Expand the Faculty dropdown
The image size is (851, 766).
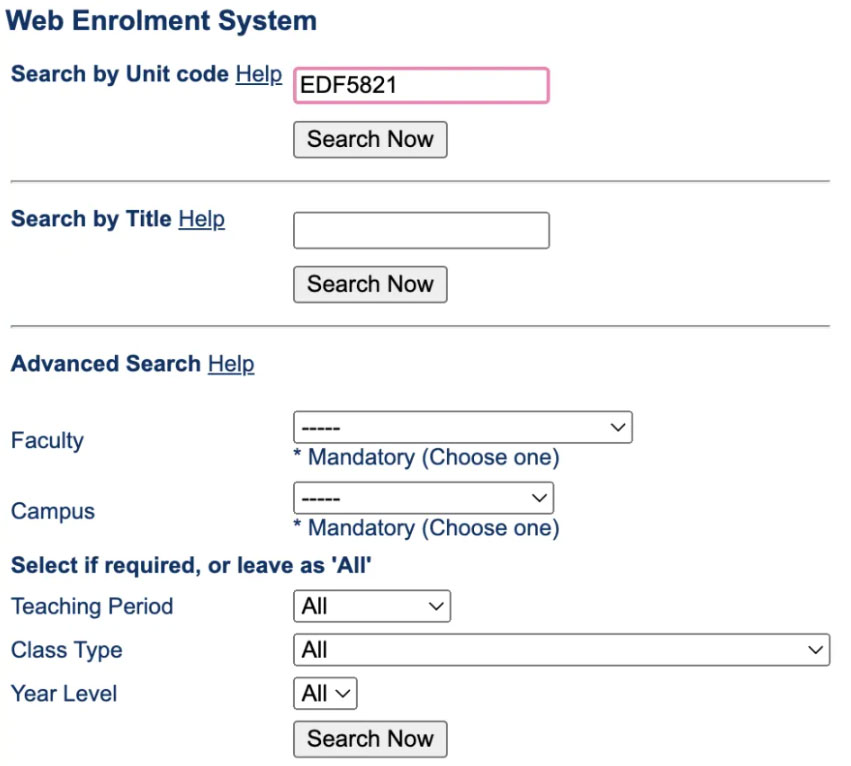click(x=462, y=428)
